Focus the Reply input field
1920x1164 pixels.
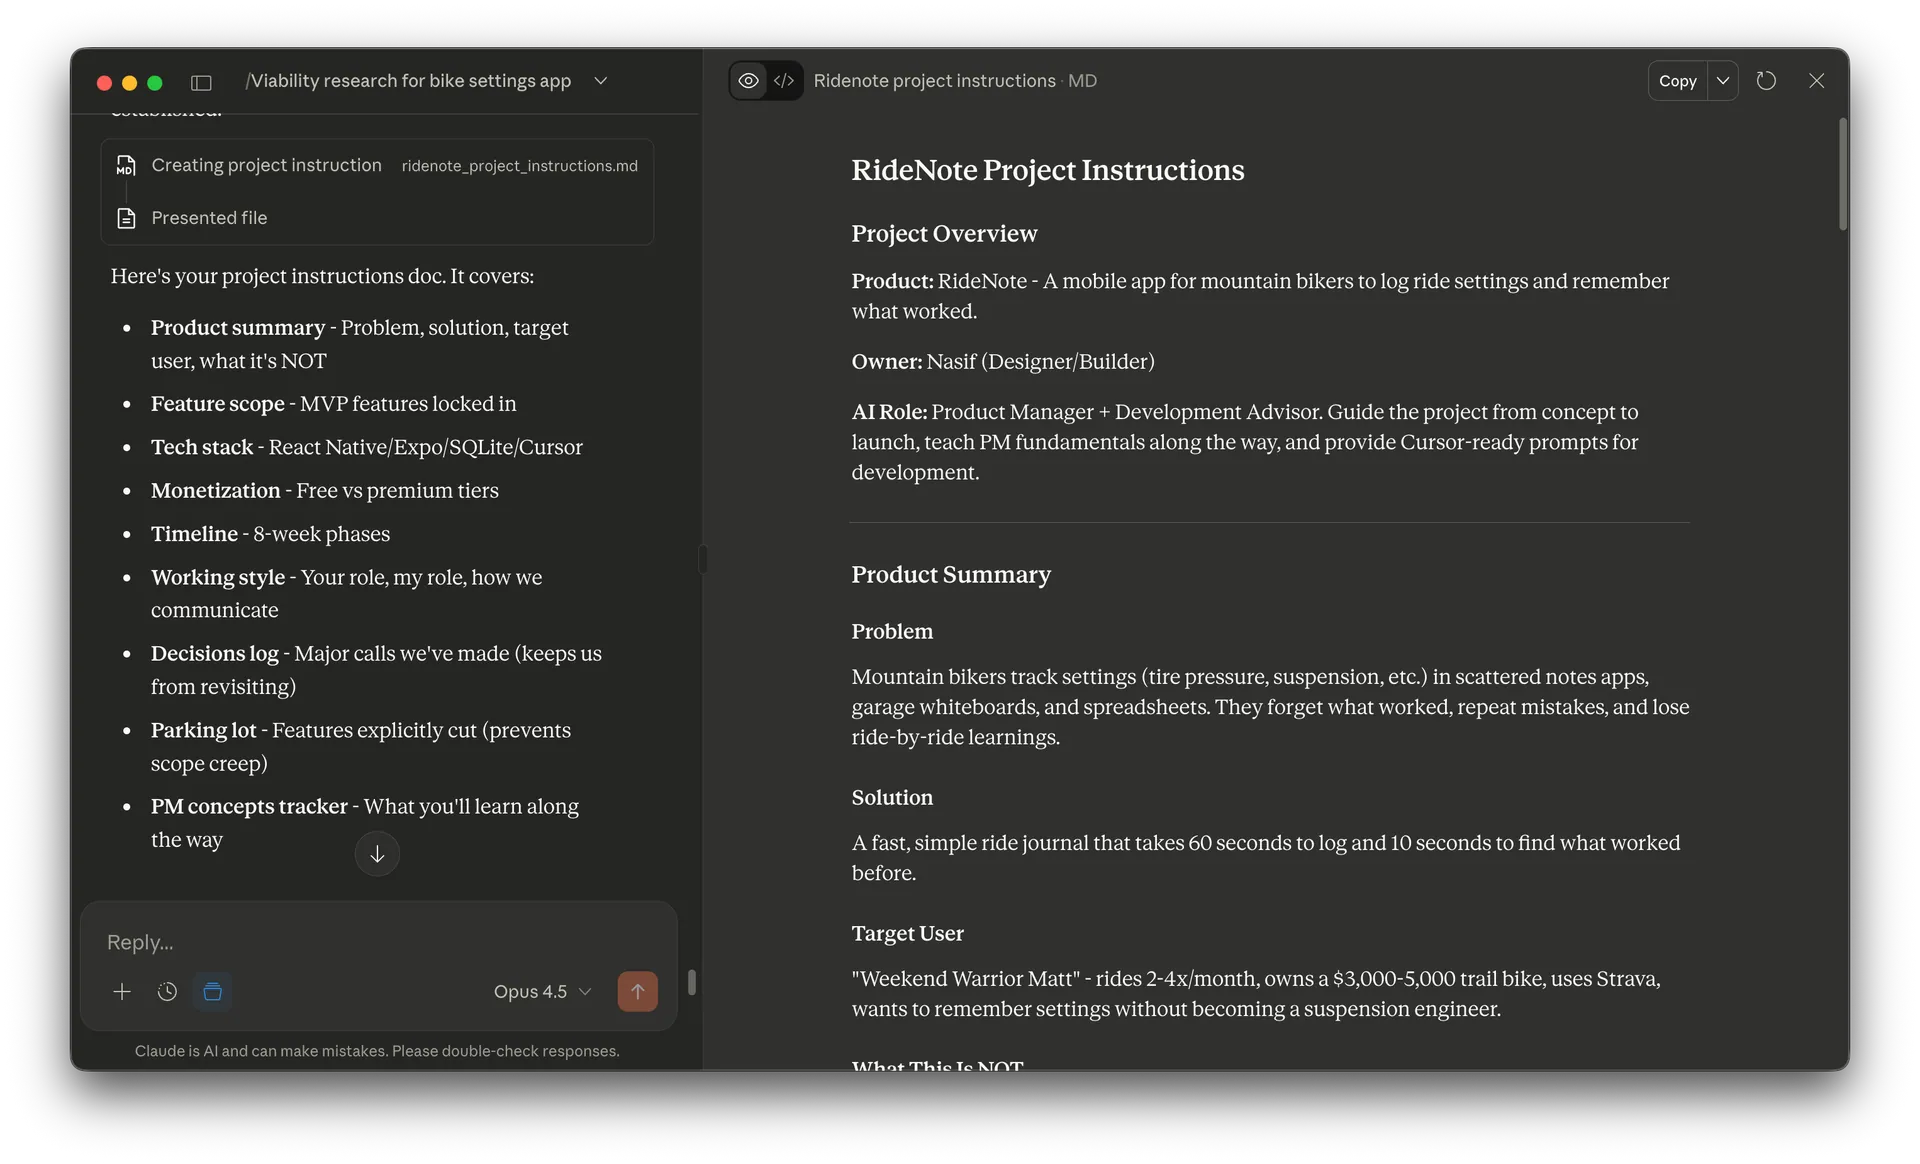point(377,942)
